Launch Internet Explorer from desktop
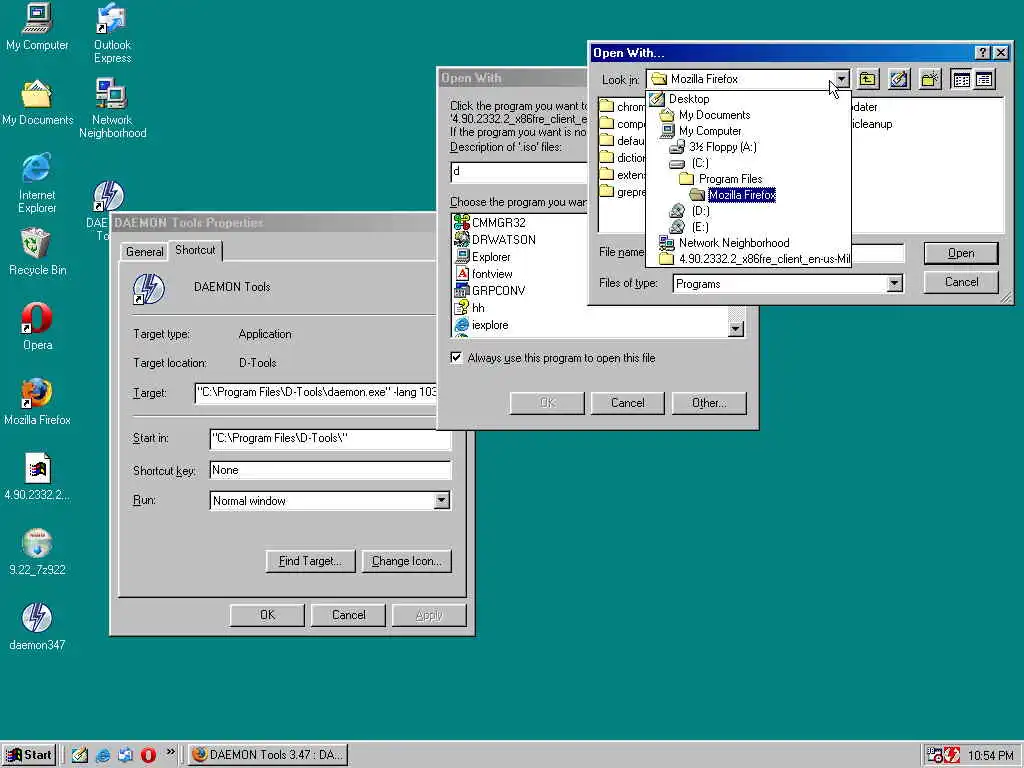 (x=37, y=184)
